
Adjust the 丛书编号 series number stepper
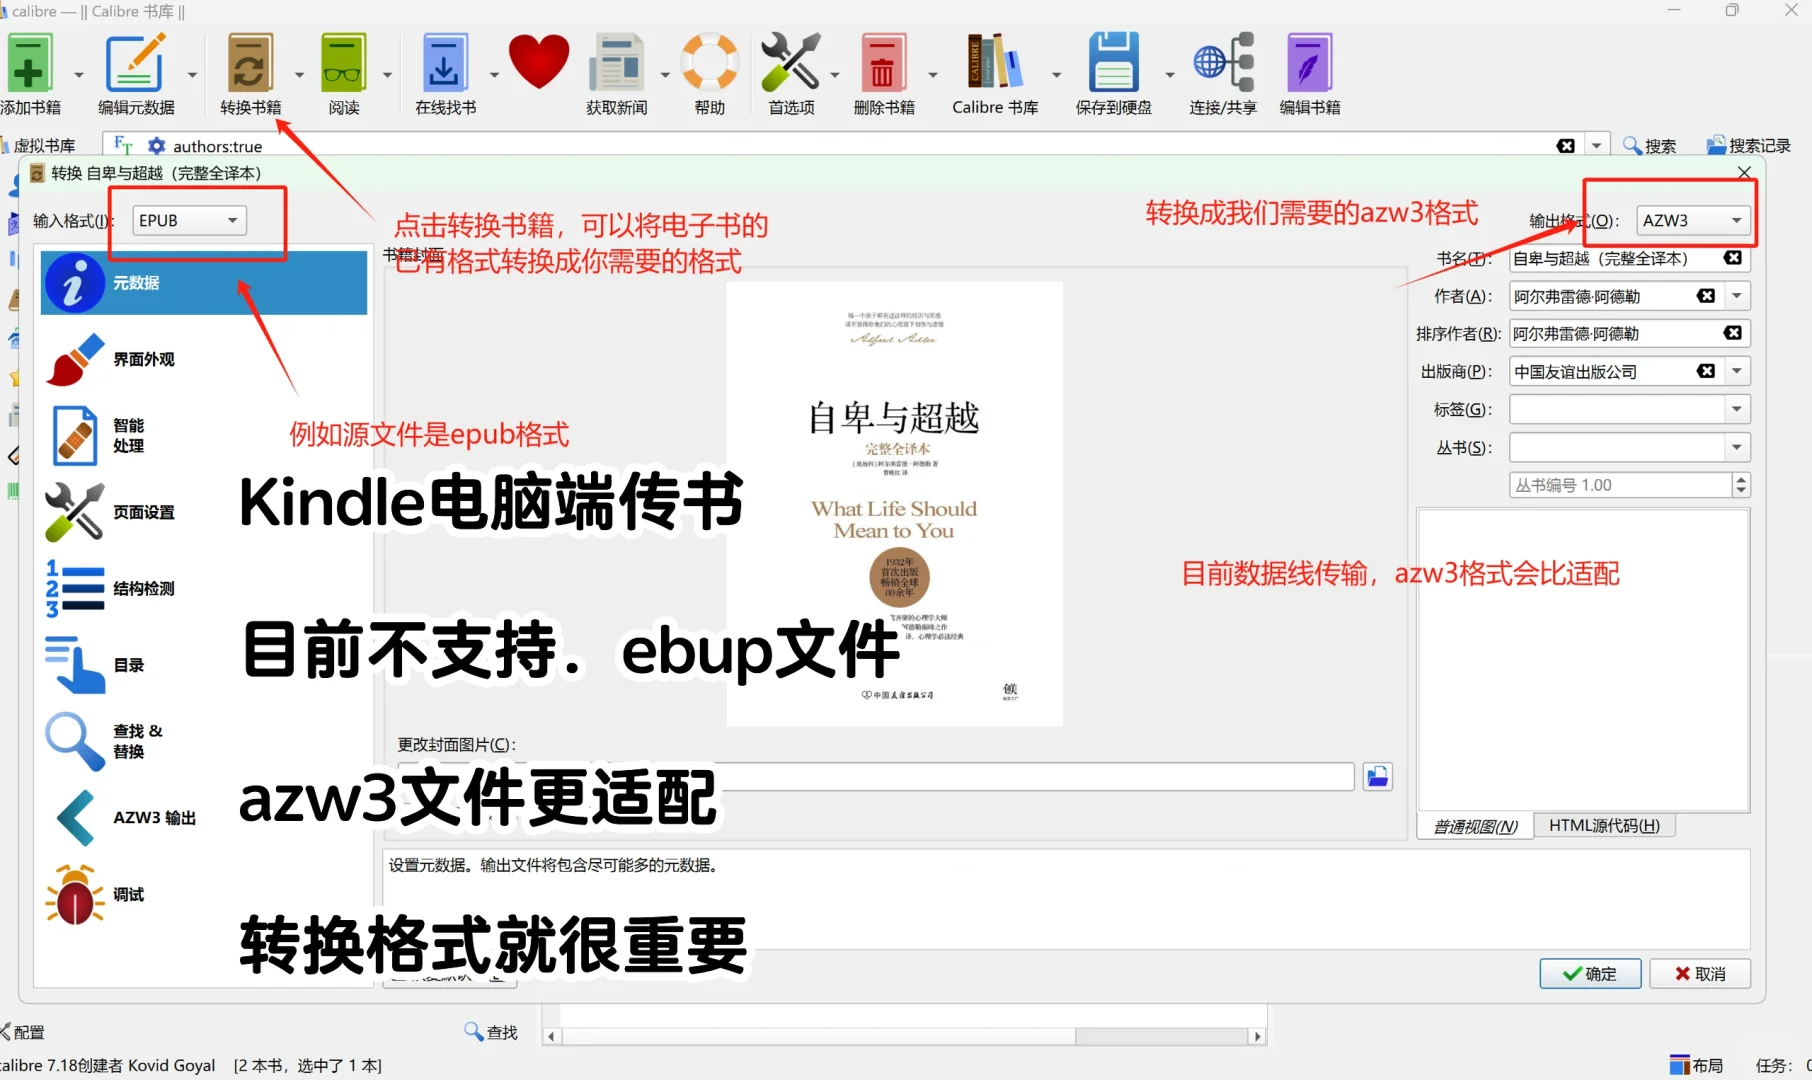pos(1741,485)
